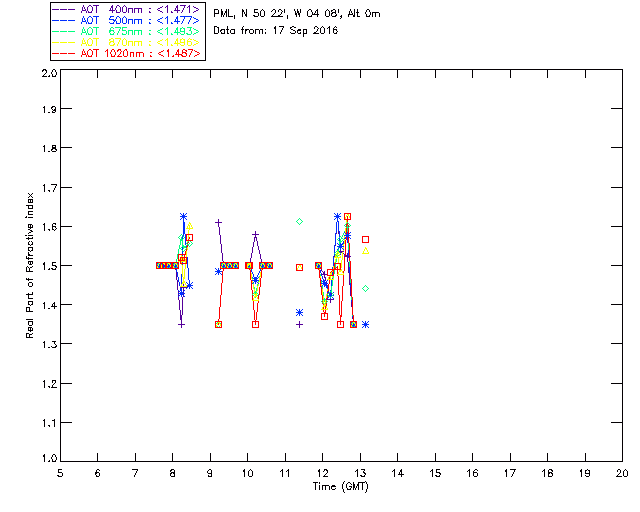Click the 1.5 y-axis tick label
This screenshot has height=512, width=640.
[49, 266]
